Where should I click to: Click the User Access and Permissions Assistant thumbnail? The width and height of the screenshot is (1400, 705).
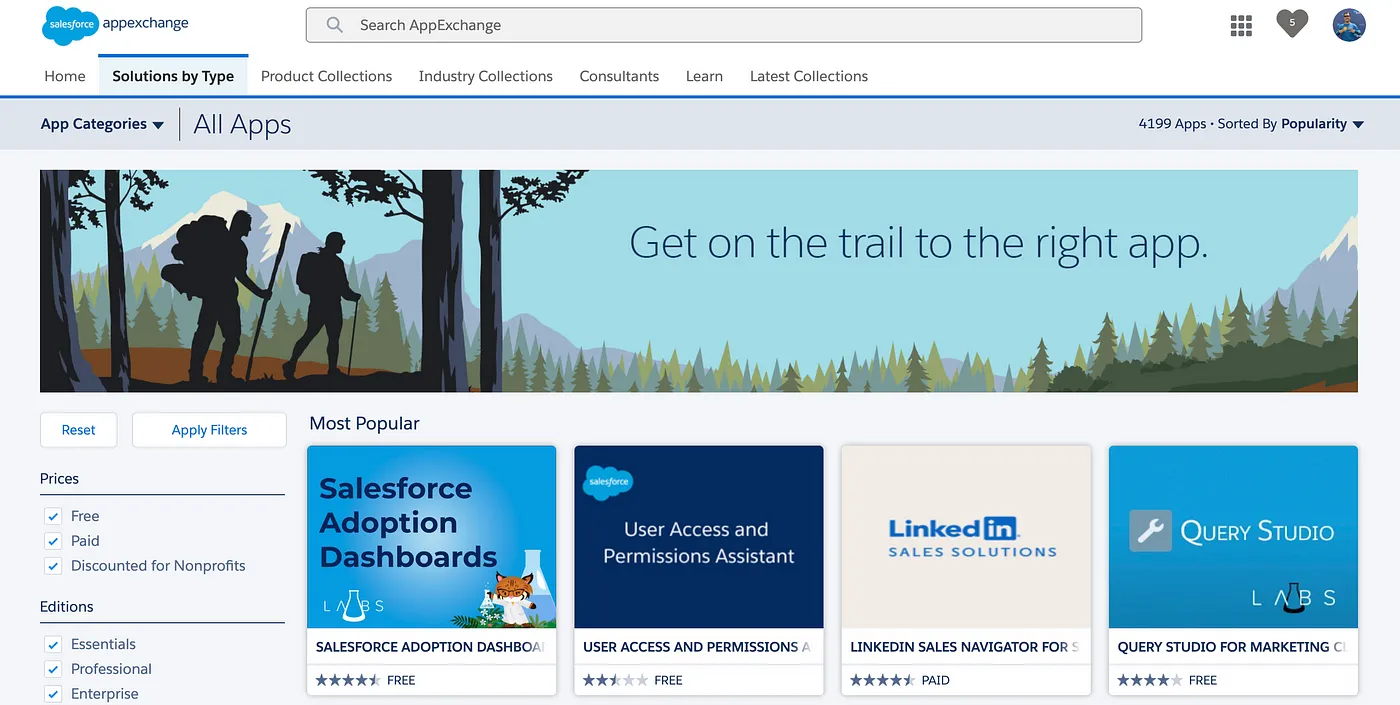698,537
